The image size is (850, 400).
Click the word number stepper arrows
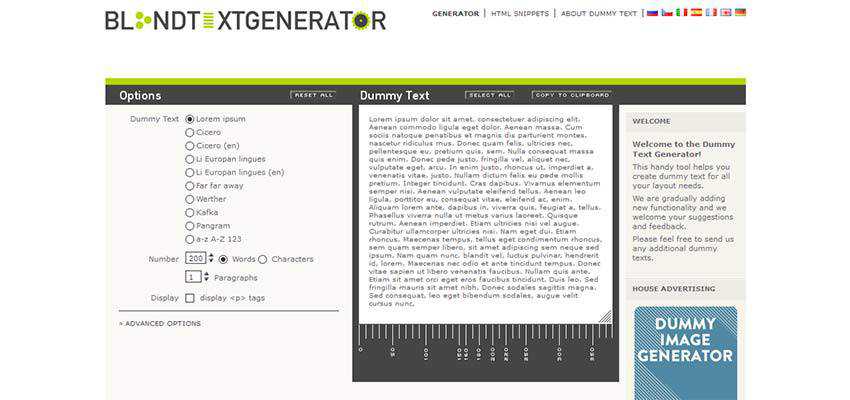coord(211,258)
